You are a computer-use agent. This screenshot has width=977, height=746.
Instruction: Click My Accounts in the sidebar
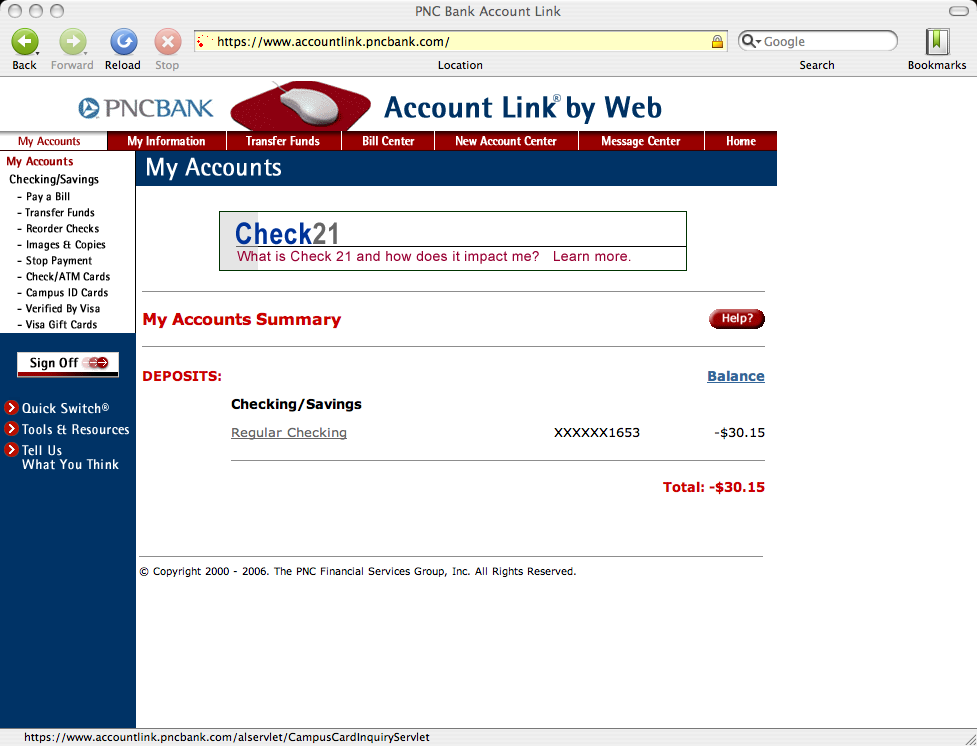pyautogui.click(x=40, y=161)
